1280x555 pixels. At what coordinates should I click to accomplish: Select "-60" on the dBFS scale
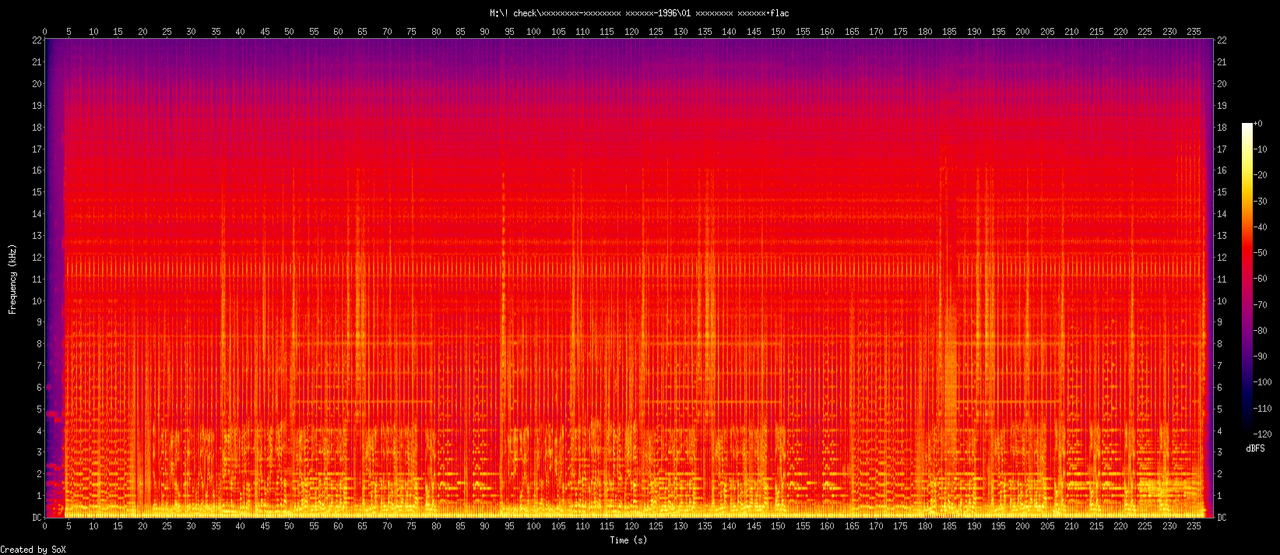(x=1263, y=279)
